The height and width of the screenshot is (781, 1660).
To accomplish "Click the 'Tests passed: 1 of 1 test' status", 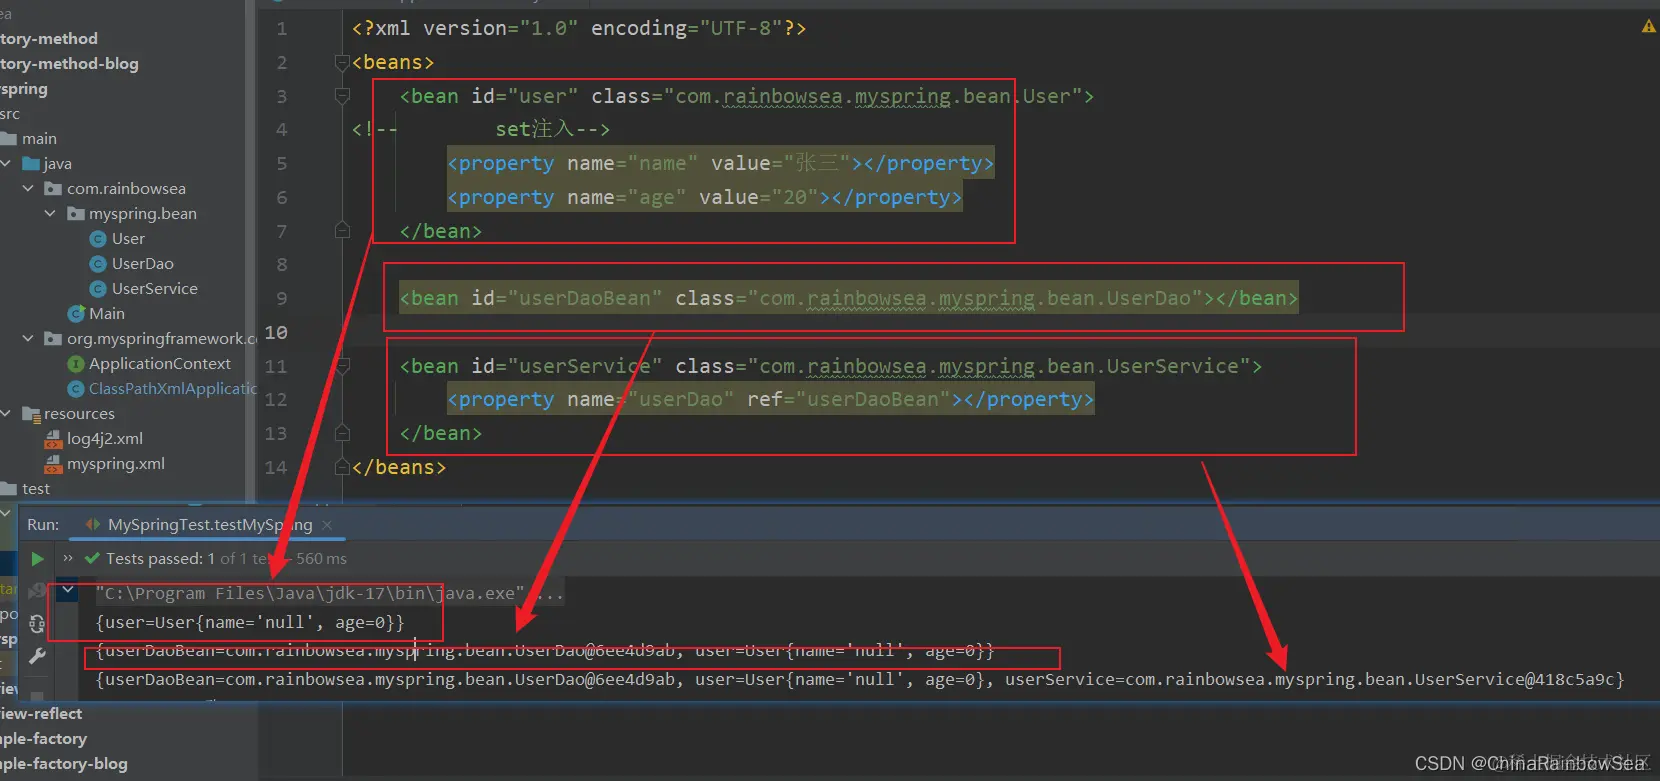I will (188, 559).
